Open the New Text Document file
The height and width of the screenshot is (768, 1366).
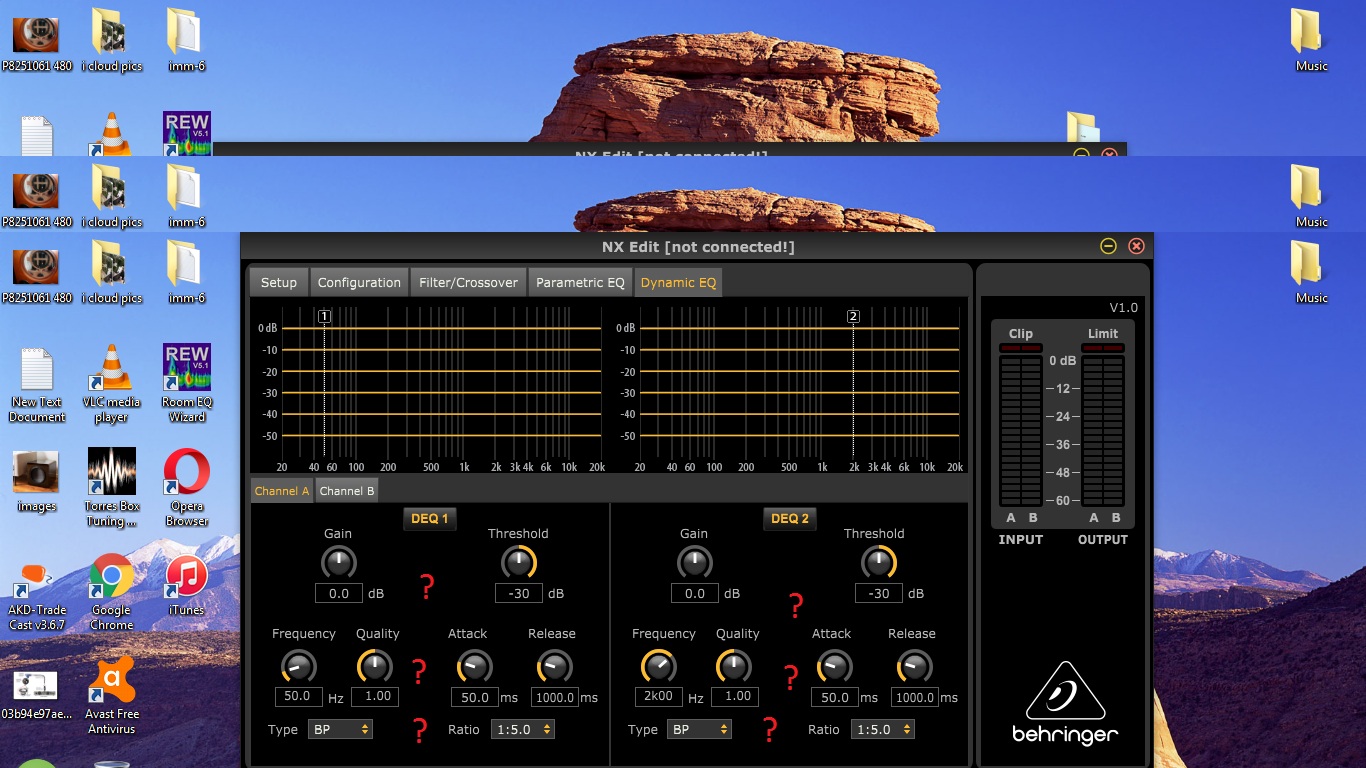click(37, 384)
